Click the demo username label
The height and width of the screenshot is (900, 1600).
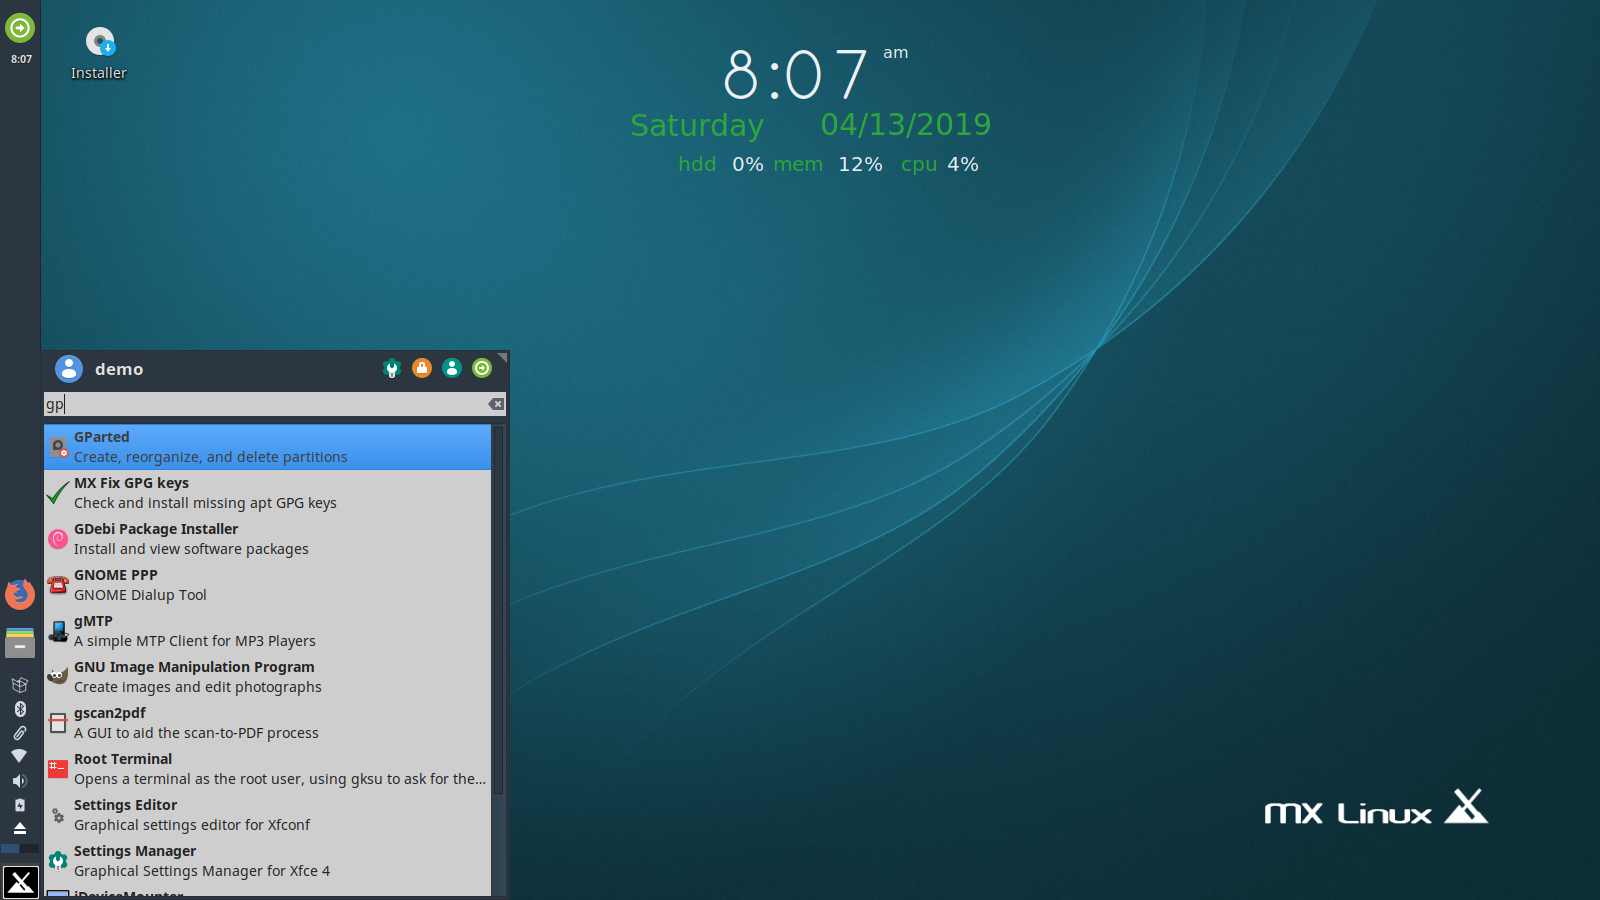pos(119,369)
